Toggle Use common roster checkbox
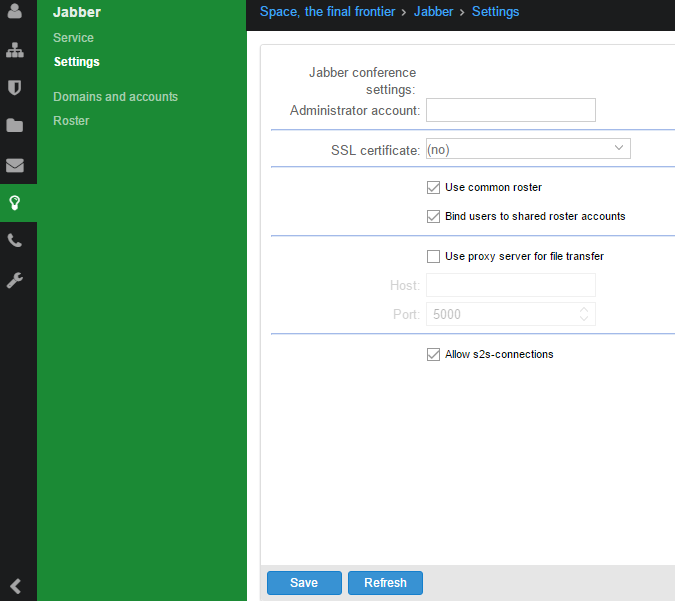This screenshot has height=601, width=675. (433, 188)
